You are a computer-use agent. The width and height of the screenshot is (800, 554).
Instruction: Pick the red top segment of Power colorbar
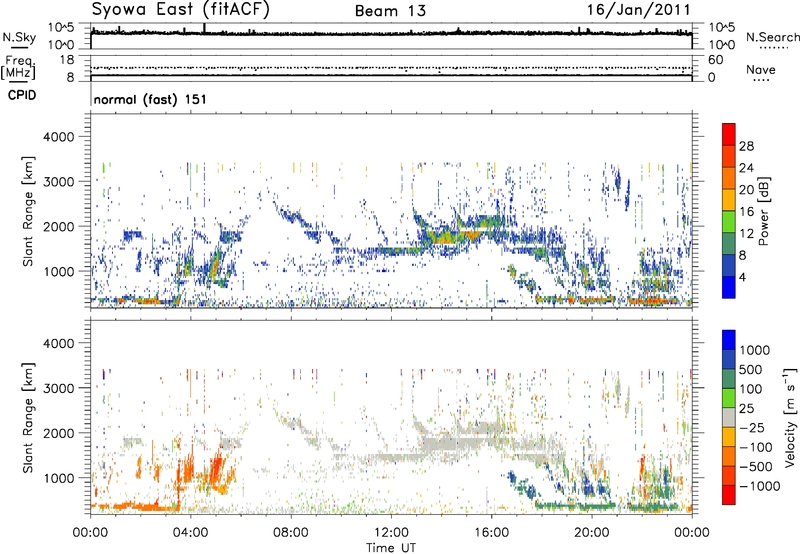729,135
